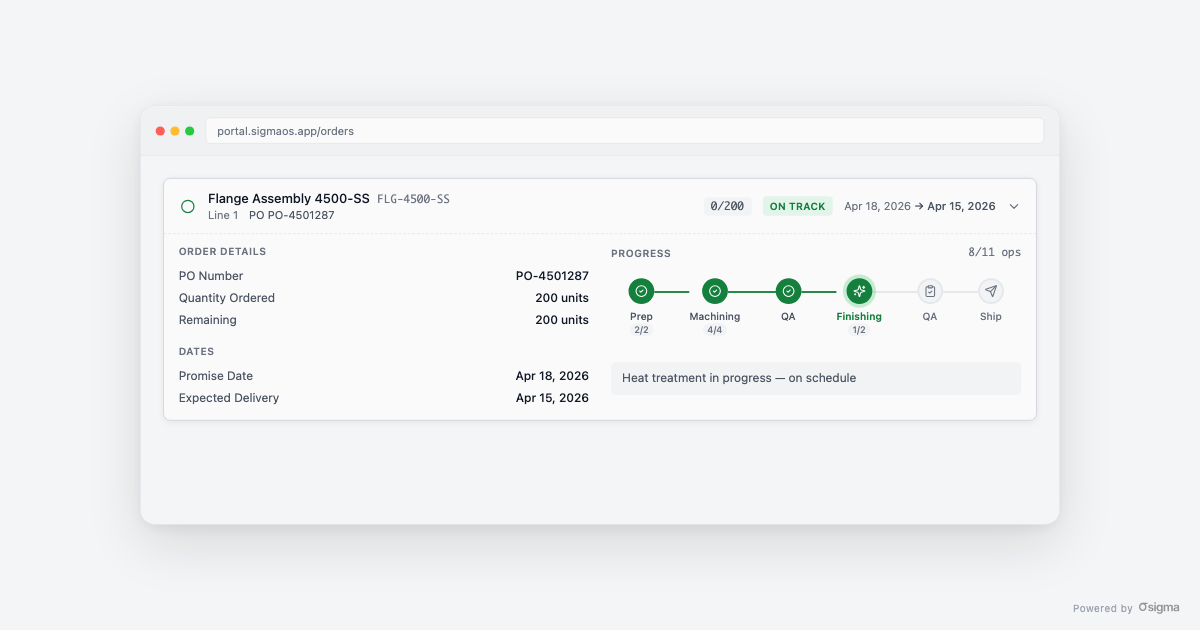Select the completed Prep stage check icon
Image resolution: width=1200 pixels, height=630 pixels.
pyautogui.click(x=641, y=291)
